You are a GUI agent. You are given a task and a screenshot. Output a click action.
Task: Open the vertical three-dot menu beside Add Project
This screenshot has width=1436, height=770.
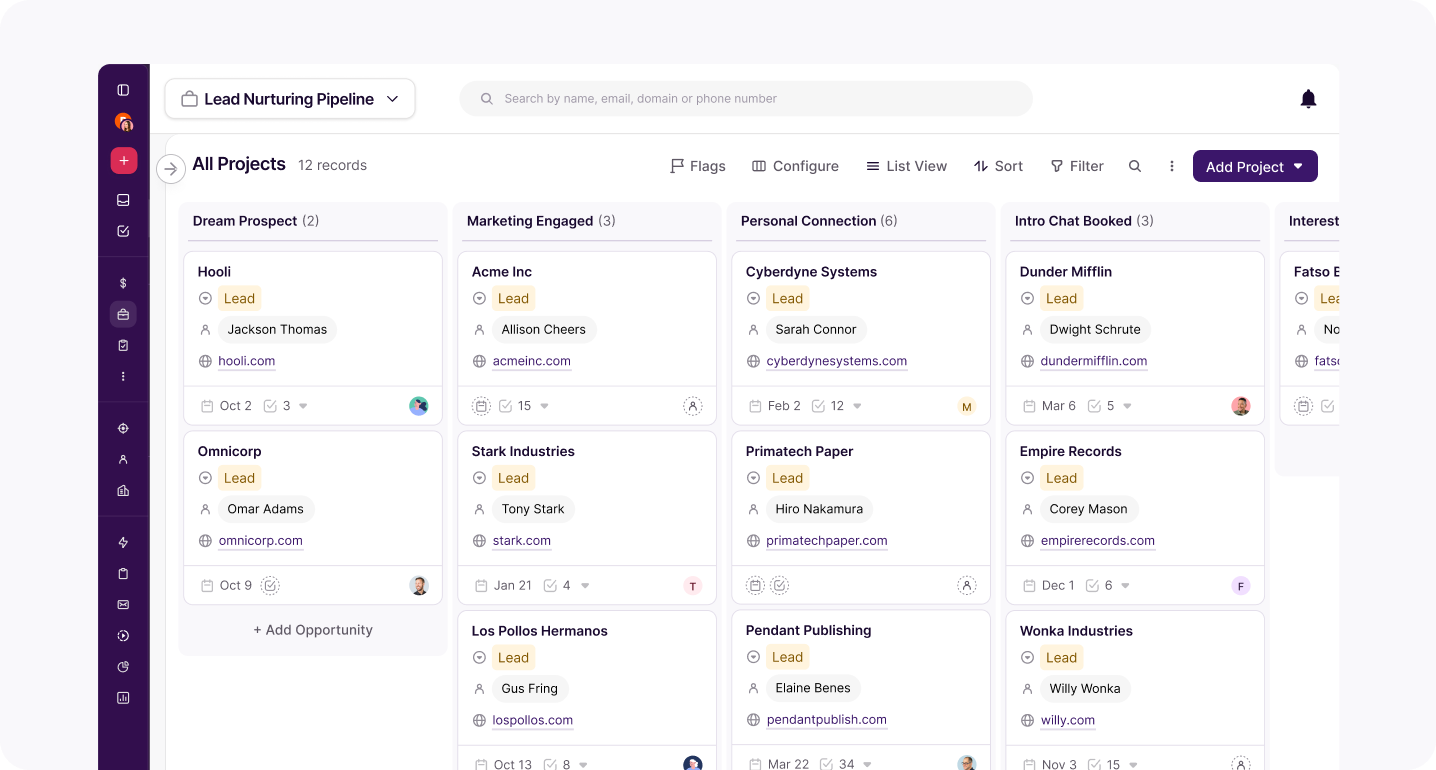click(x=1172, y=166)
